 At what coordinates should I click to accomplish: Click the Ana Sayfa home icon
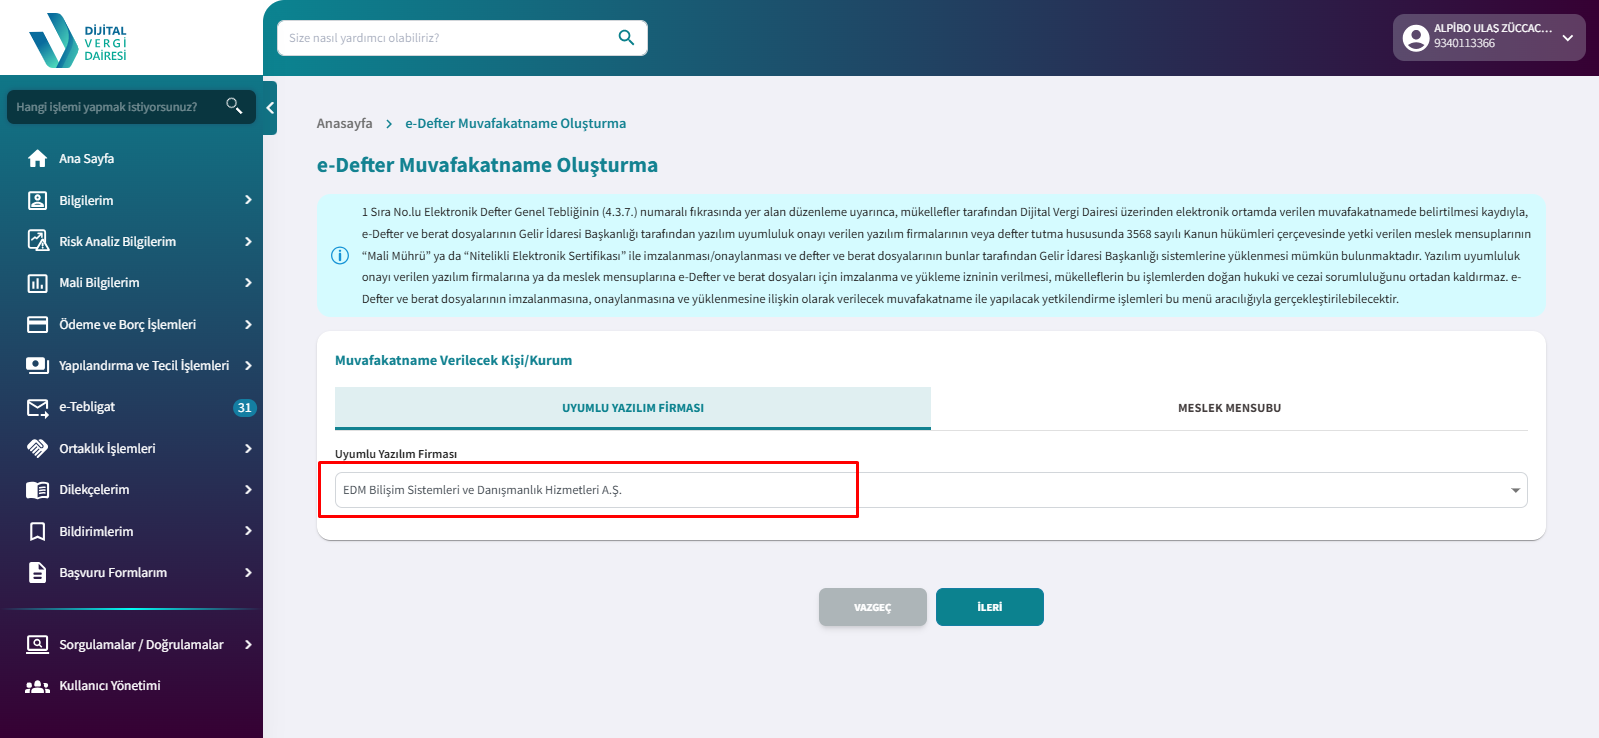pos(38,159)
